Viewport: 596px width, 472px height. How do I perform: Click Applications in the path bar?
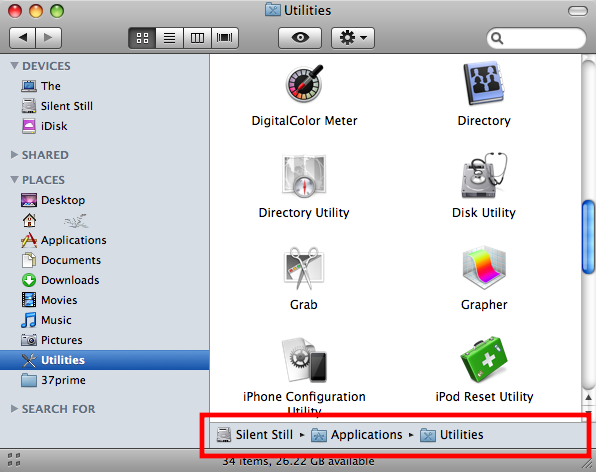[x=357, y=434]
